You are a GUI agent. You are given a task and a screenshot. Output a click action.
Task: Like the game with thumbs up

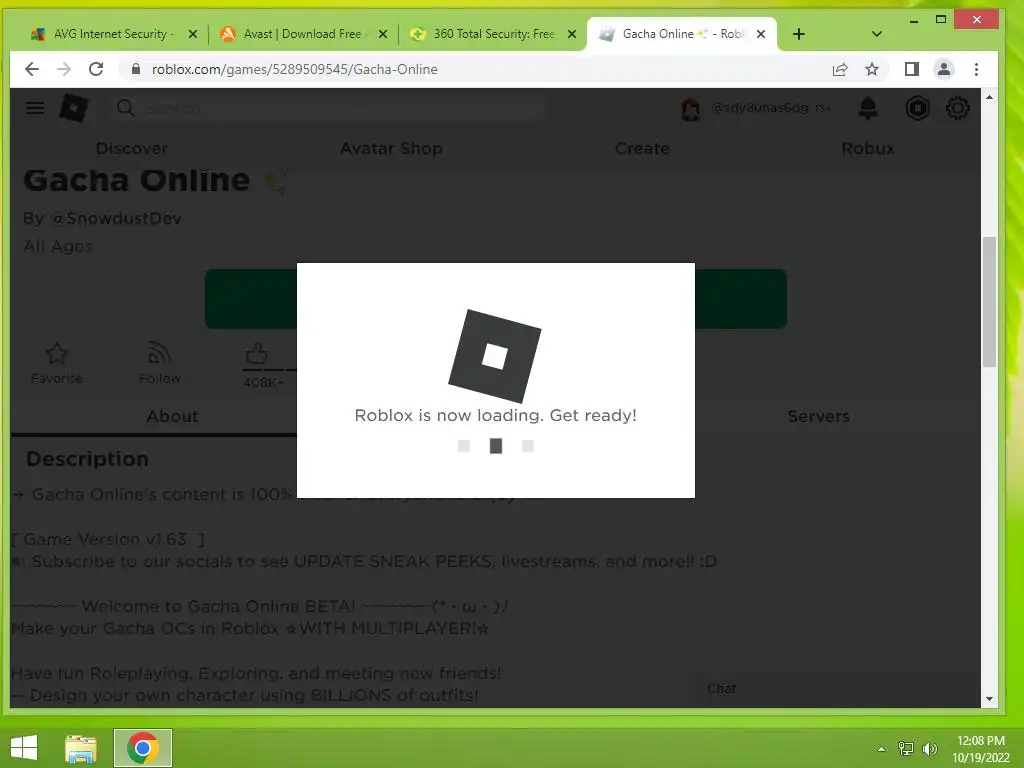click(257, 354)
